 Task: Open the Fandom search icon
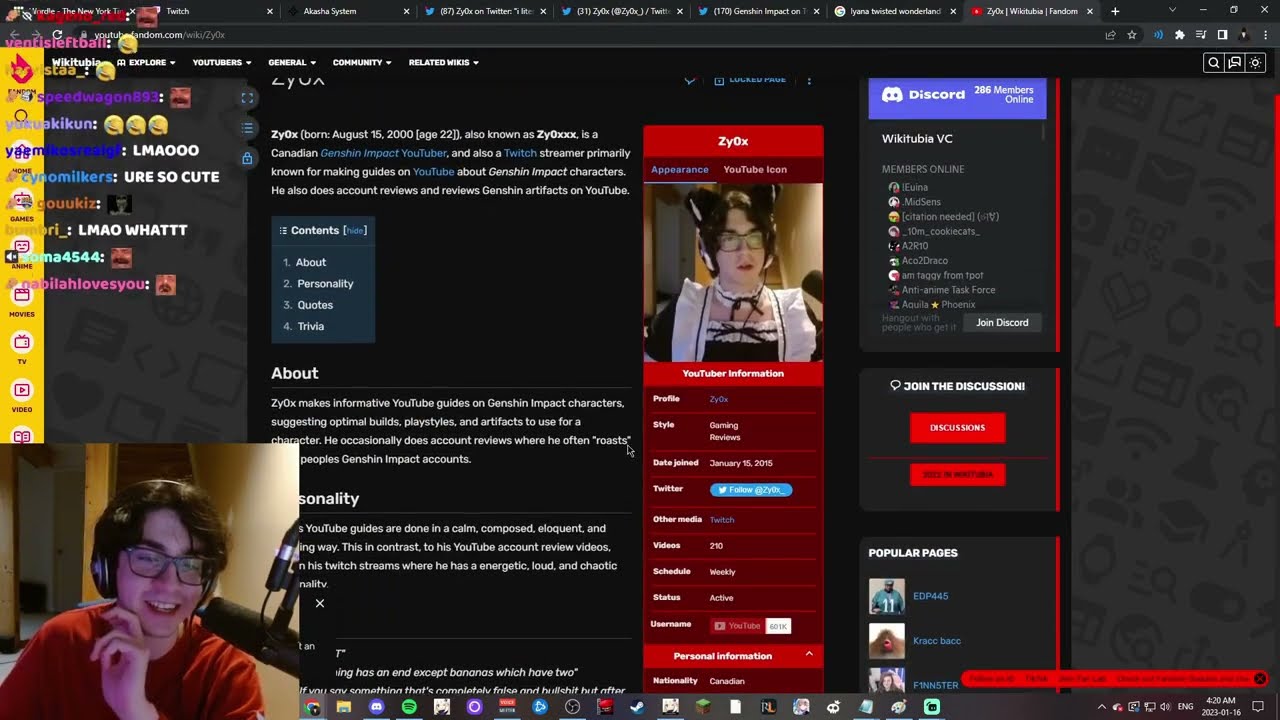[x=1213, y=63]
